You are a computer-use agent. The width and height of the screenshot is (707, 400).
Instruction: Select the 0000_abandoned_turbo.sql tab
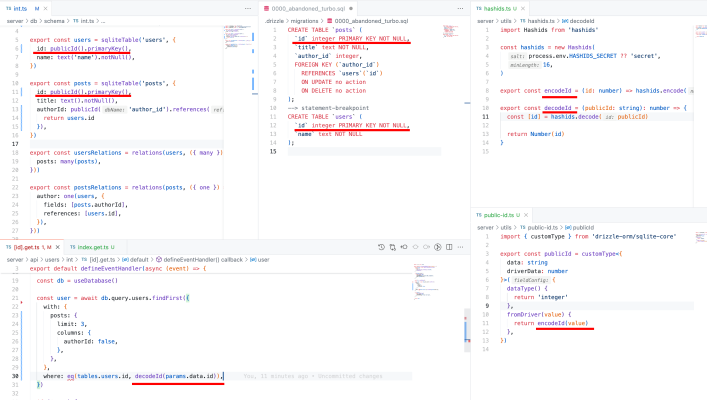(x=309, y=9)
